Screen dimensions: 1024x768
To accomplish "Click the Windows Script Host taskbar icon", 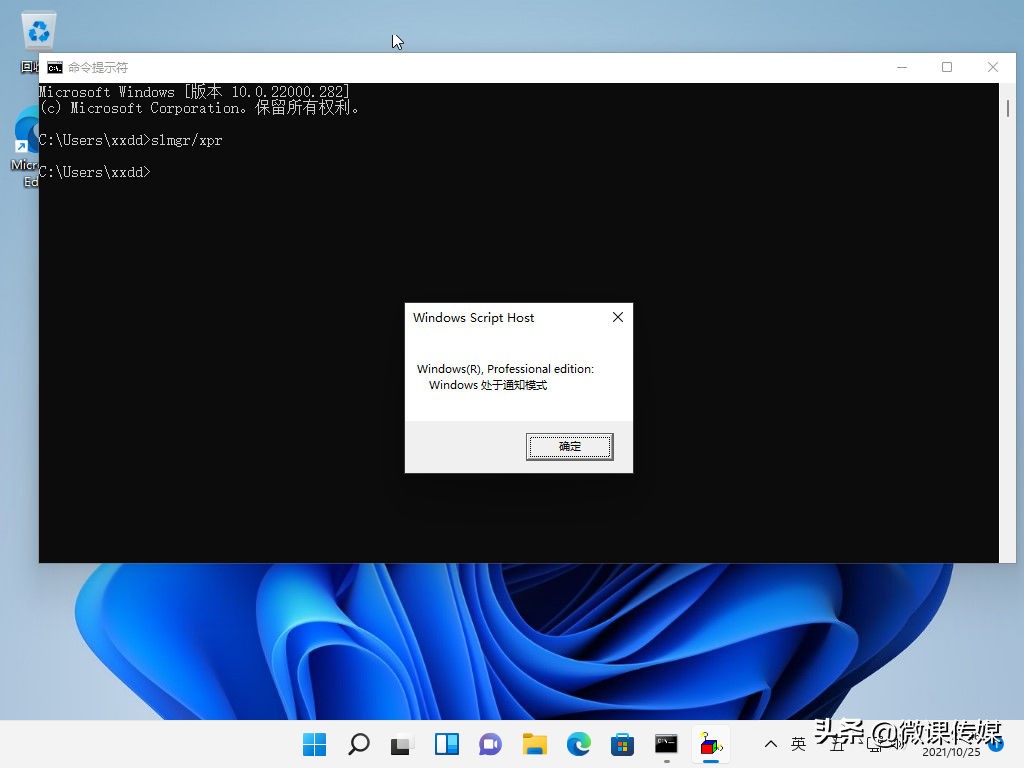I will pos(711,744).
